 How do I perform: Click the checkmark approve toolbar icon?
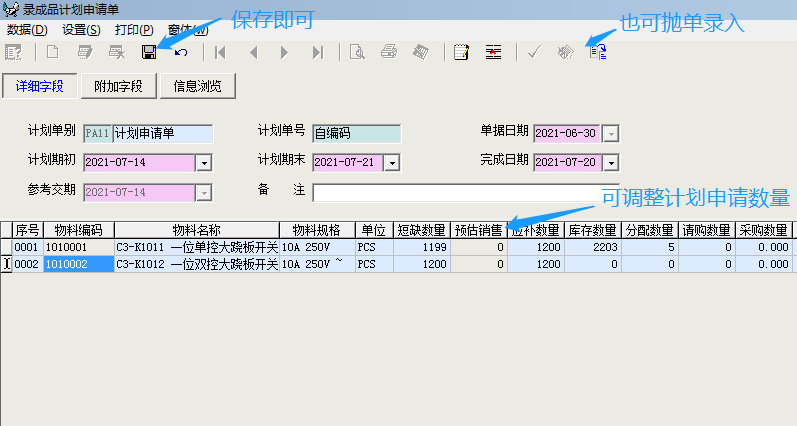pos(534,52)
